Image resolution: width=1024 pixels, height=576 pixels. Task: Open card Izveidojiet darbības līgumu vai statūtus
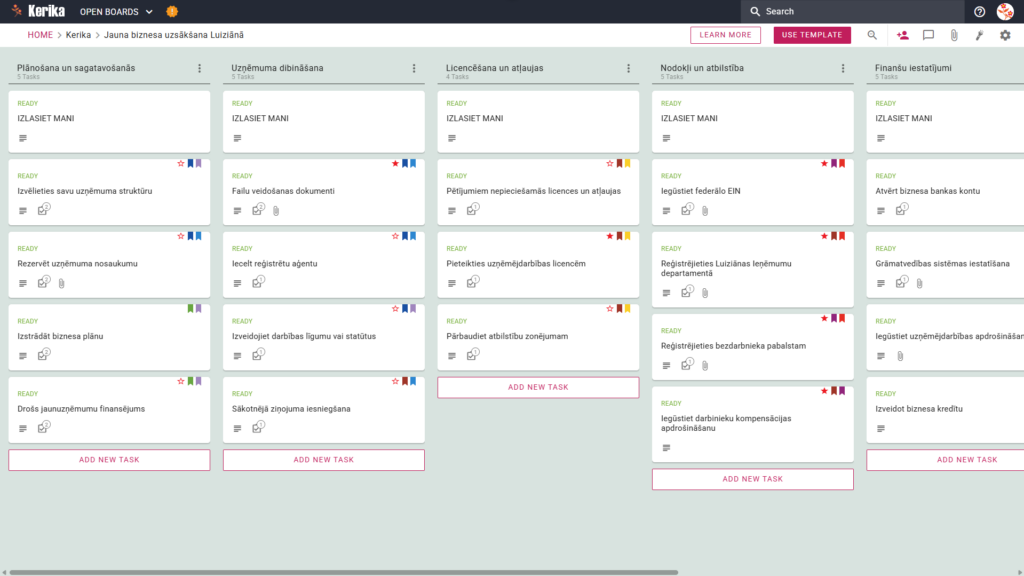click(x=324, y=337)
